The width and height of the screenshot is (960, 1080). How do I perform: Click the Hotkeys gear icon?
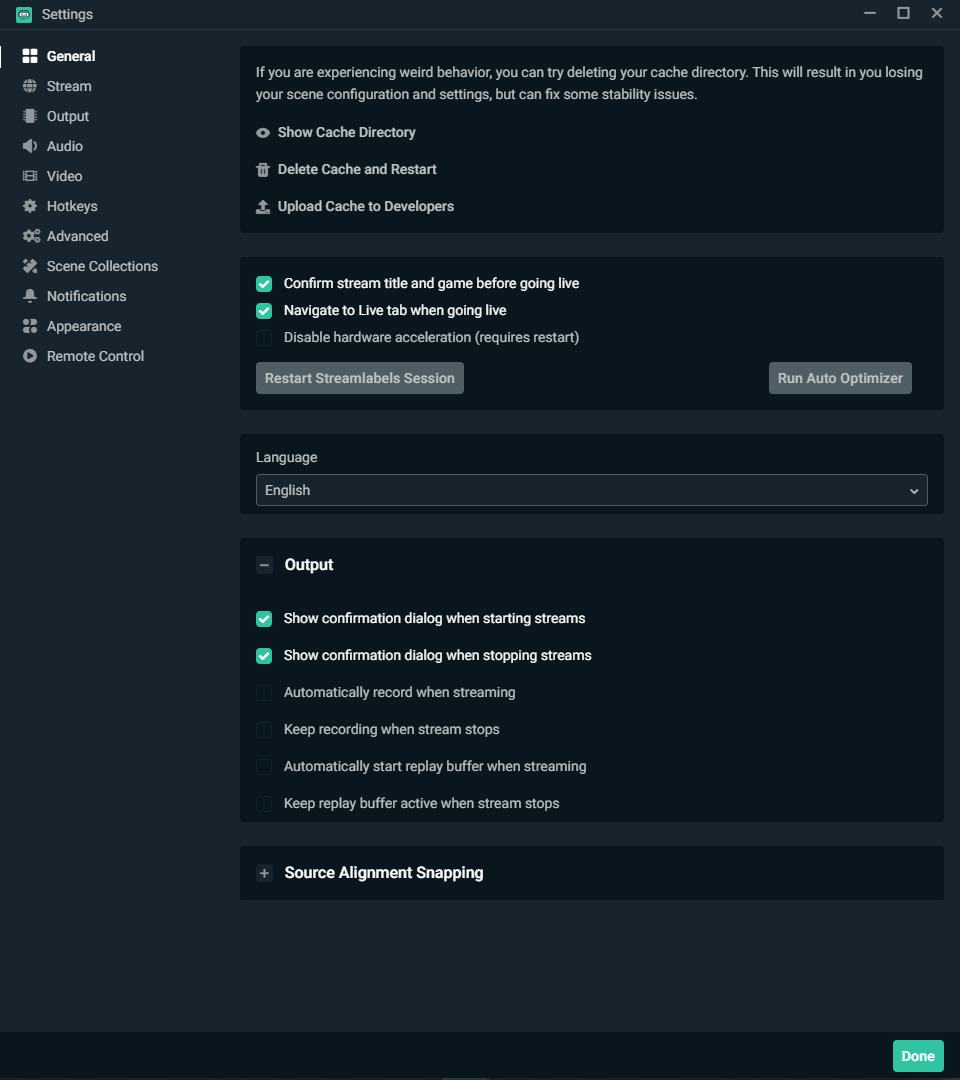coord(30,206)
